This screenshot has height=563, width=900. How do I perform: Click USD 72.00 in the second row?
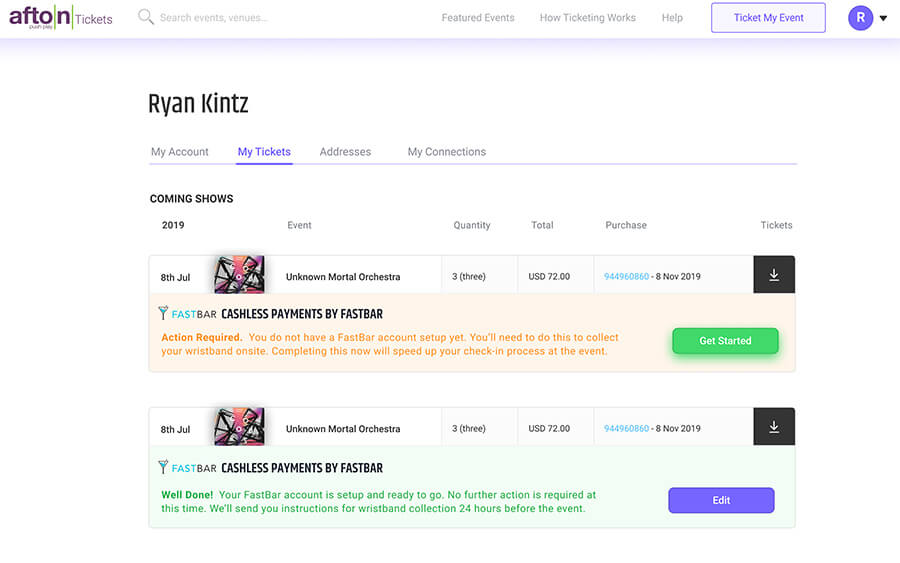[x=549, y=429]
